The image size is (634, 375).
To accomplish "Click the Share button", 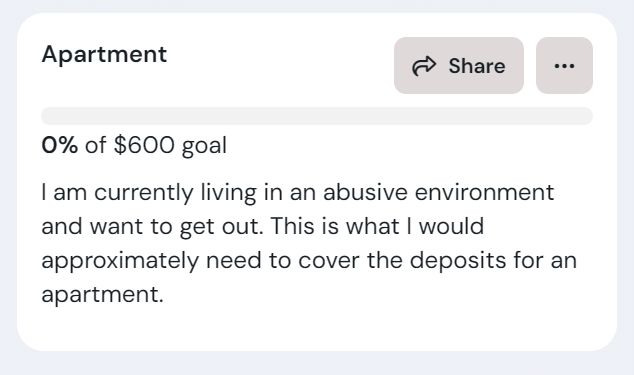I will [459, 66].
